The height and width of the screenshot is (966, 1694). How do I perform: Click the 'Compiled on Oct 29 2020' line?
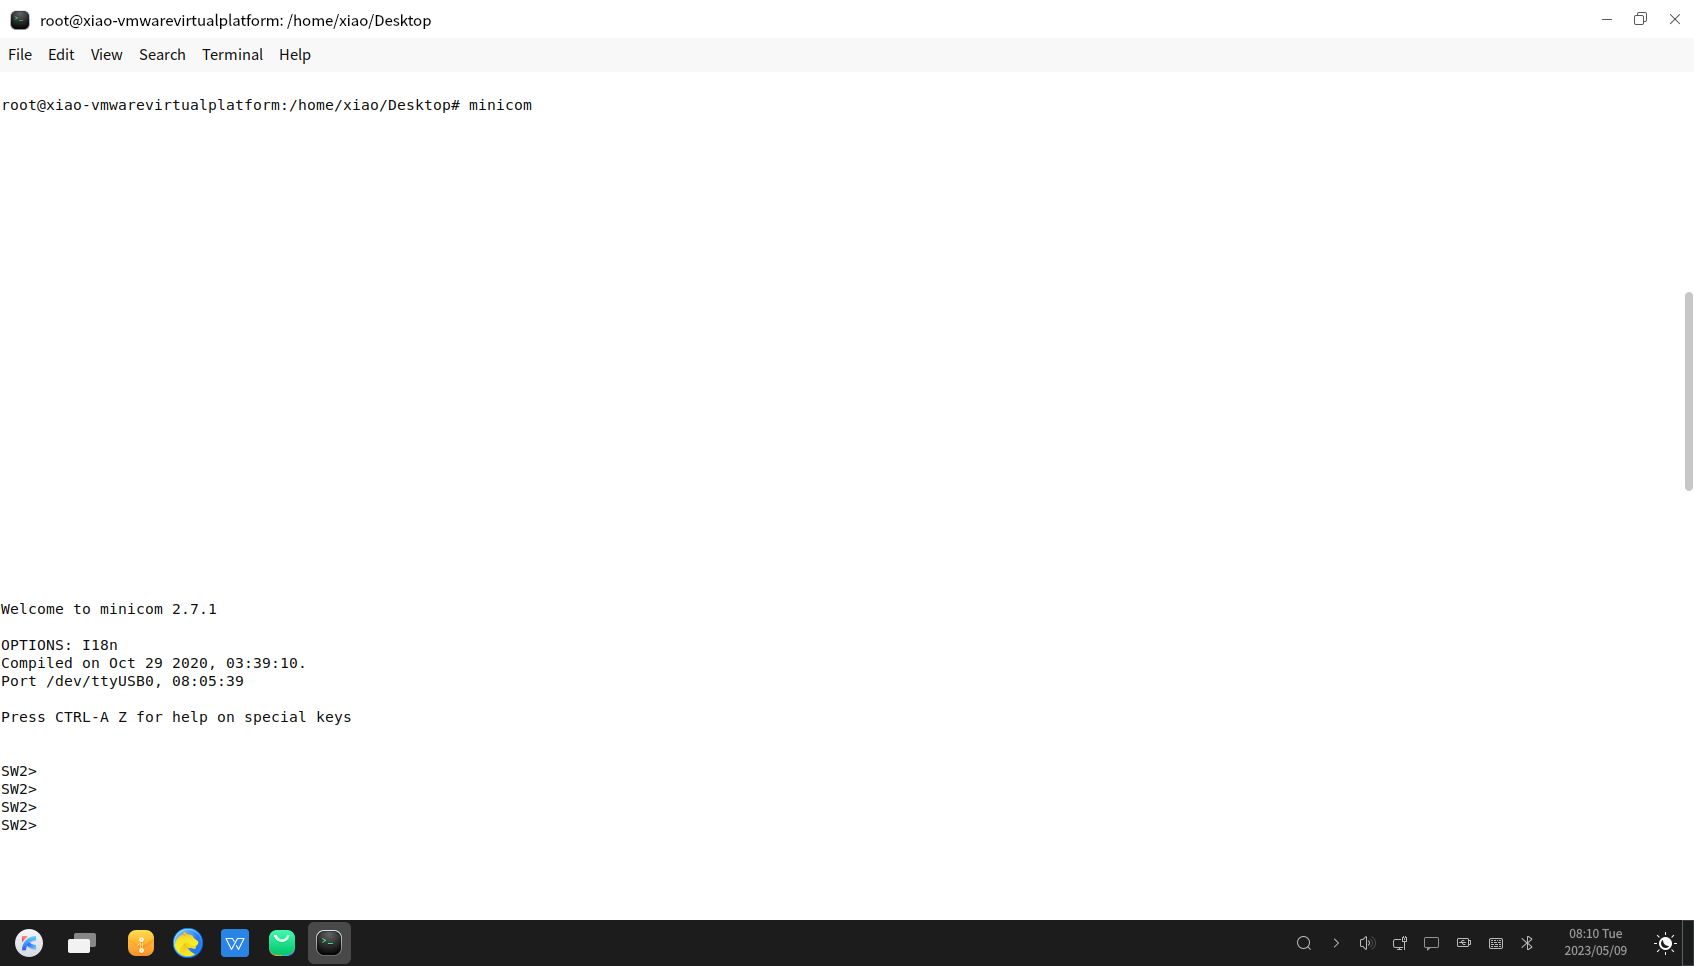click(x=154, y=663)
